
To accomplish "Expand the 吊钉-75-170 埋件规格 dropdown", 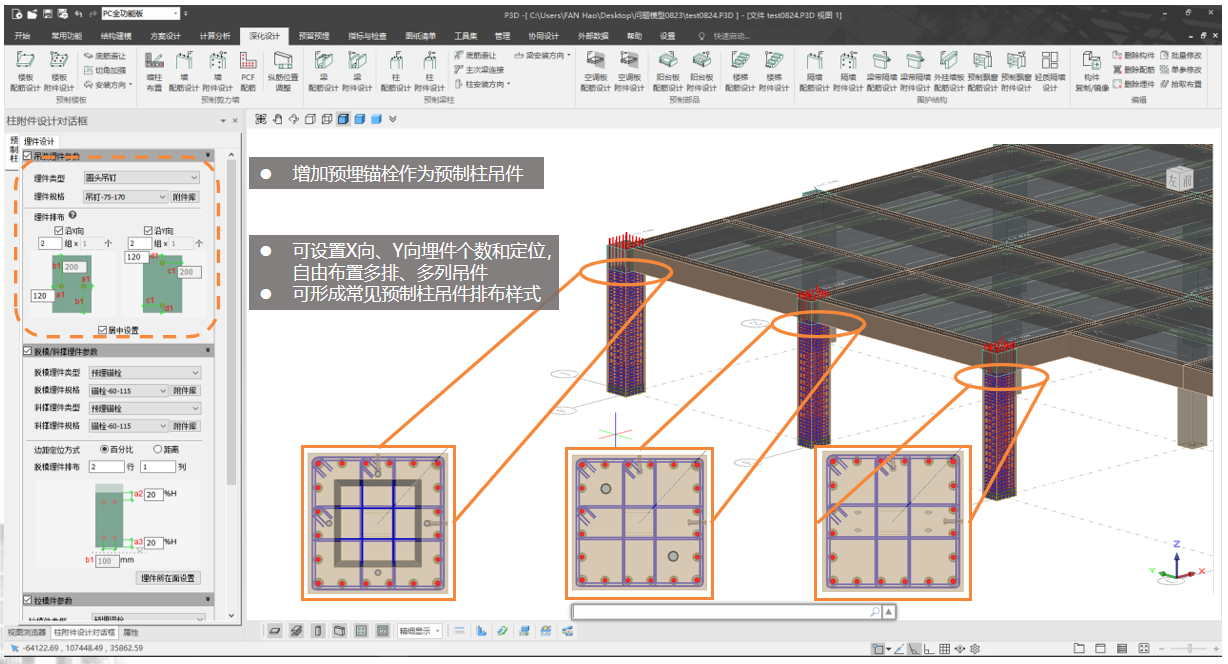I will [x=125, y=197].
